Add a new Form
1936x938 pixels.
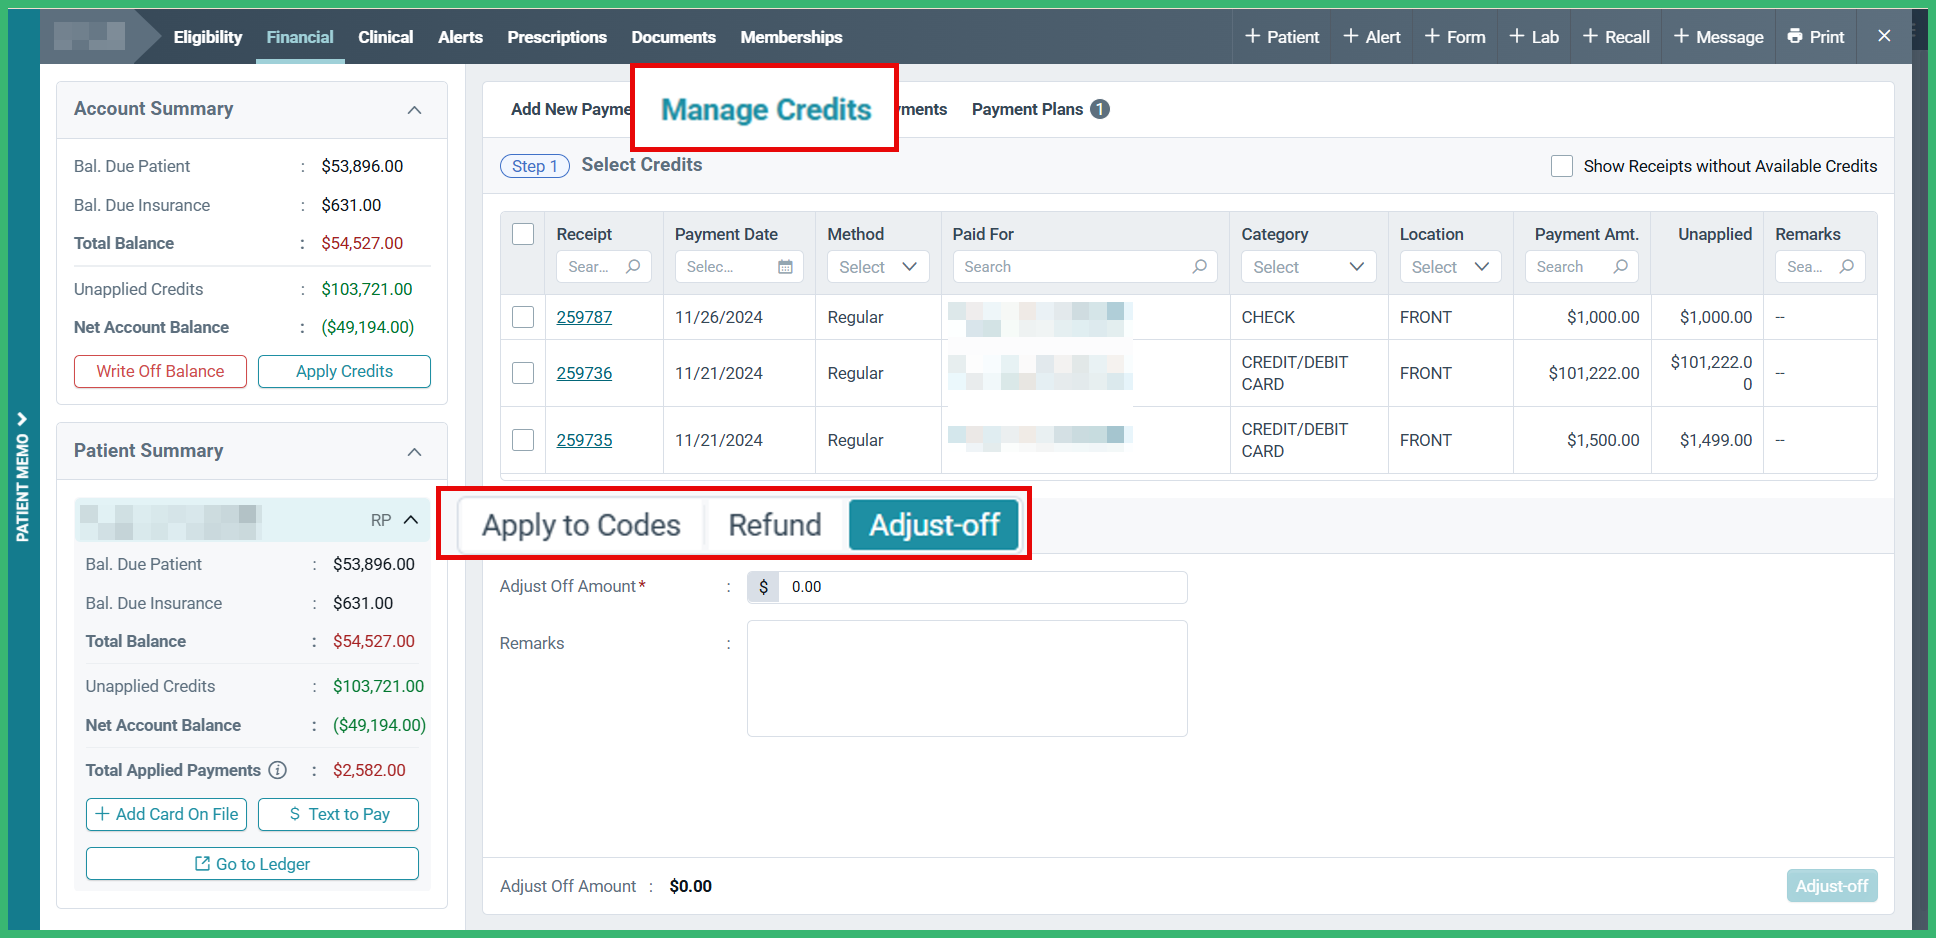click(1455, 37)
